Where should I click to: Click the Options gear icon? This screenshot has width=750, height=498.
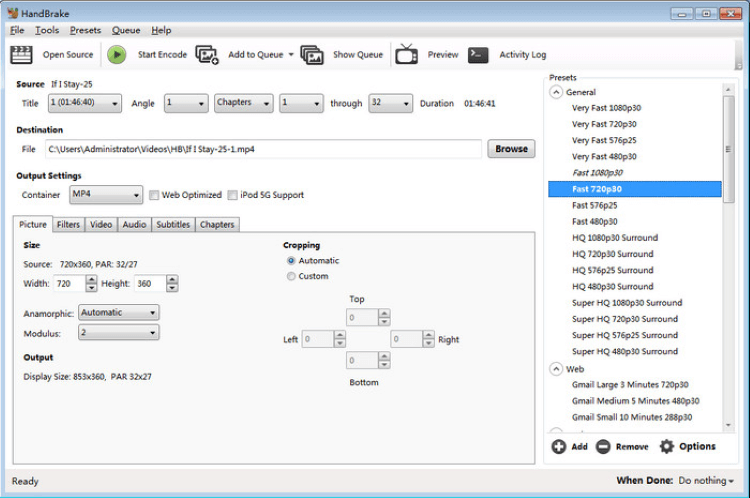[x=666, y=446]
